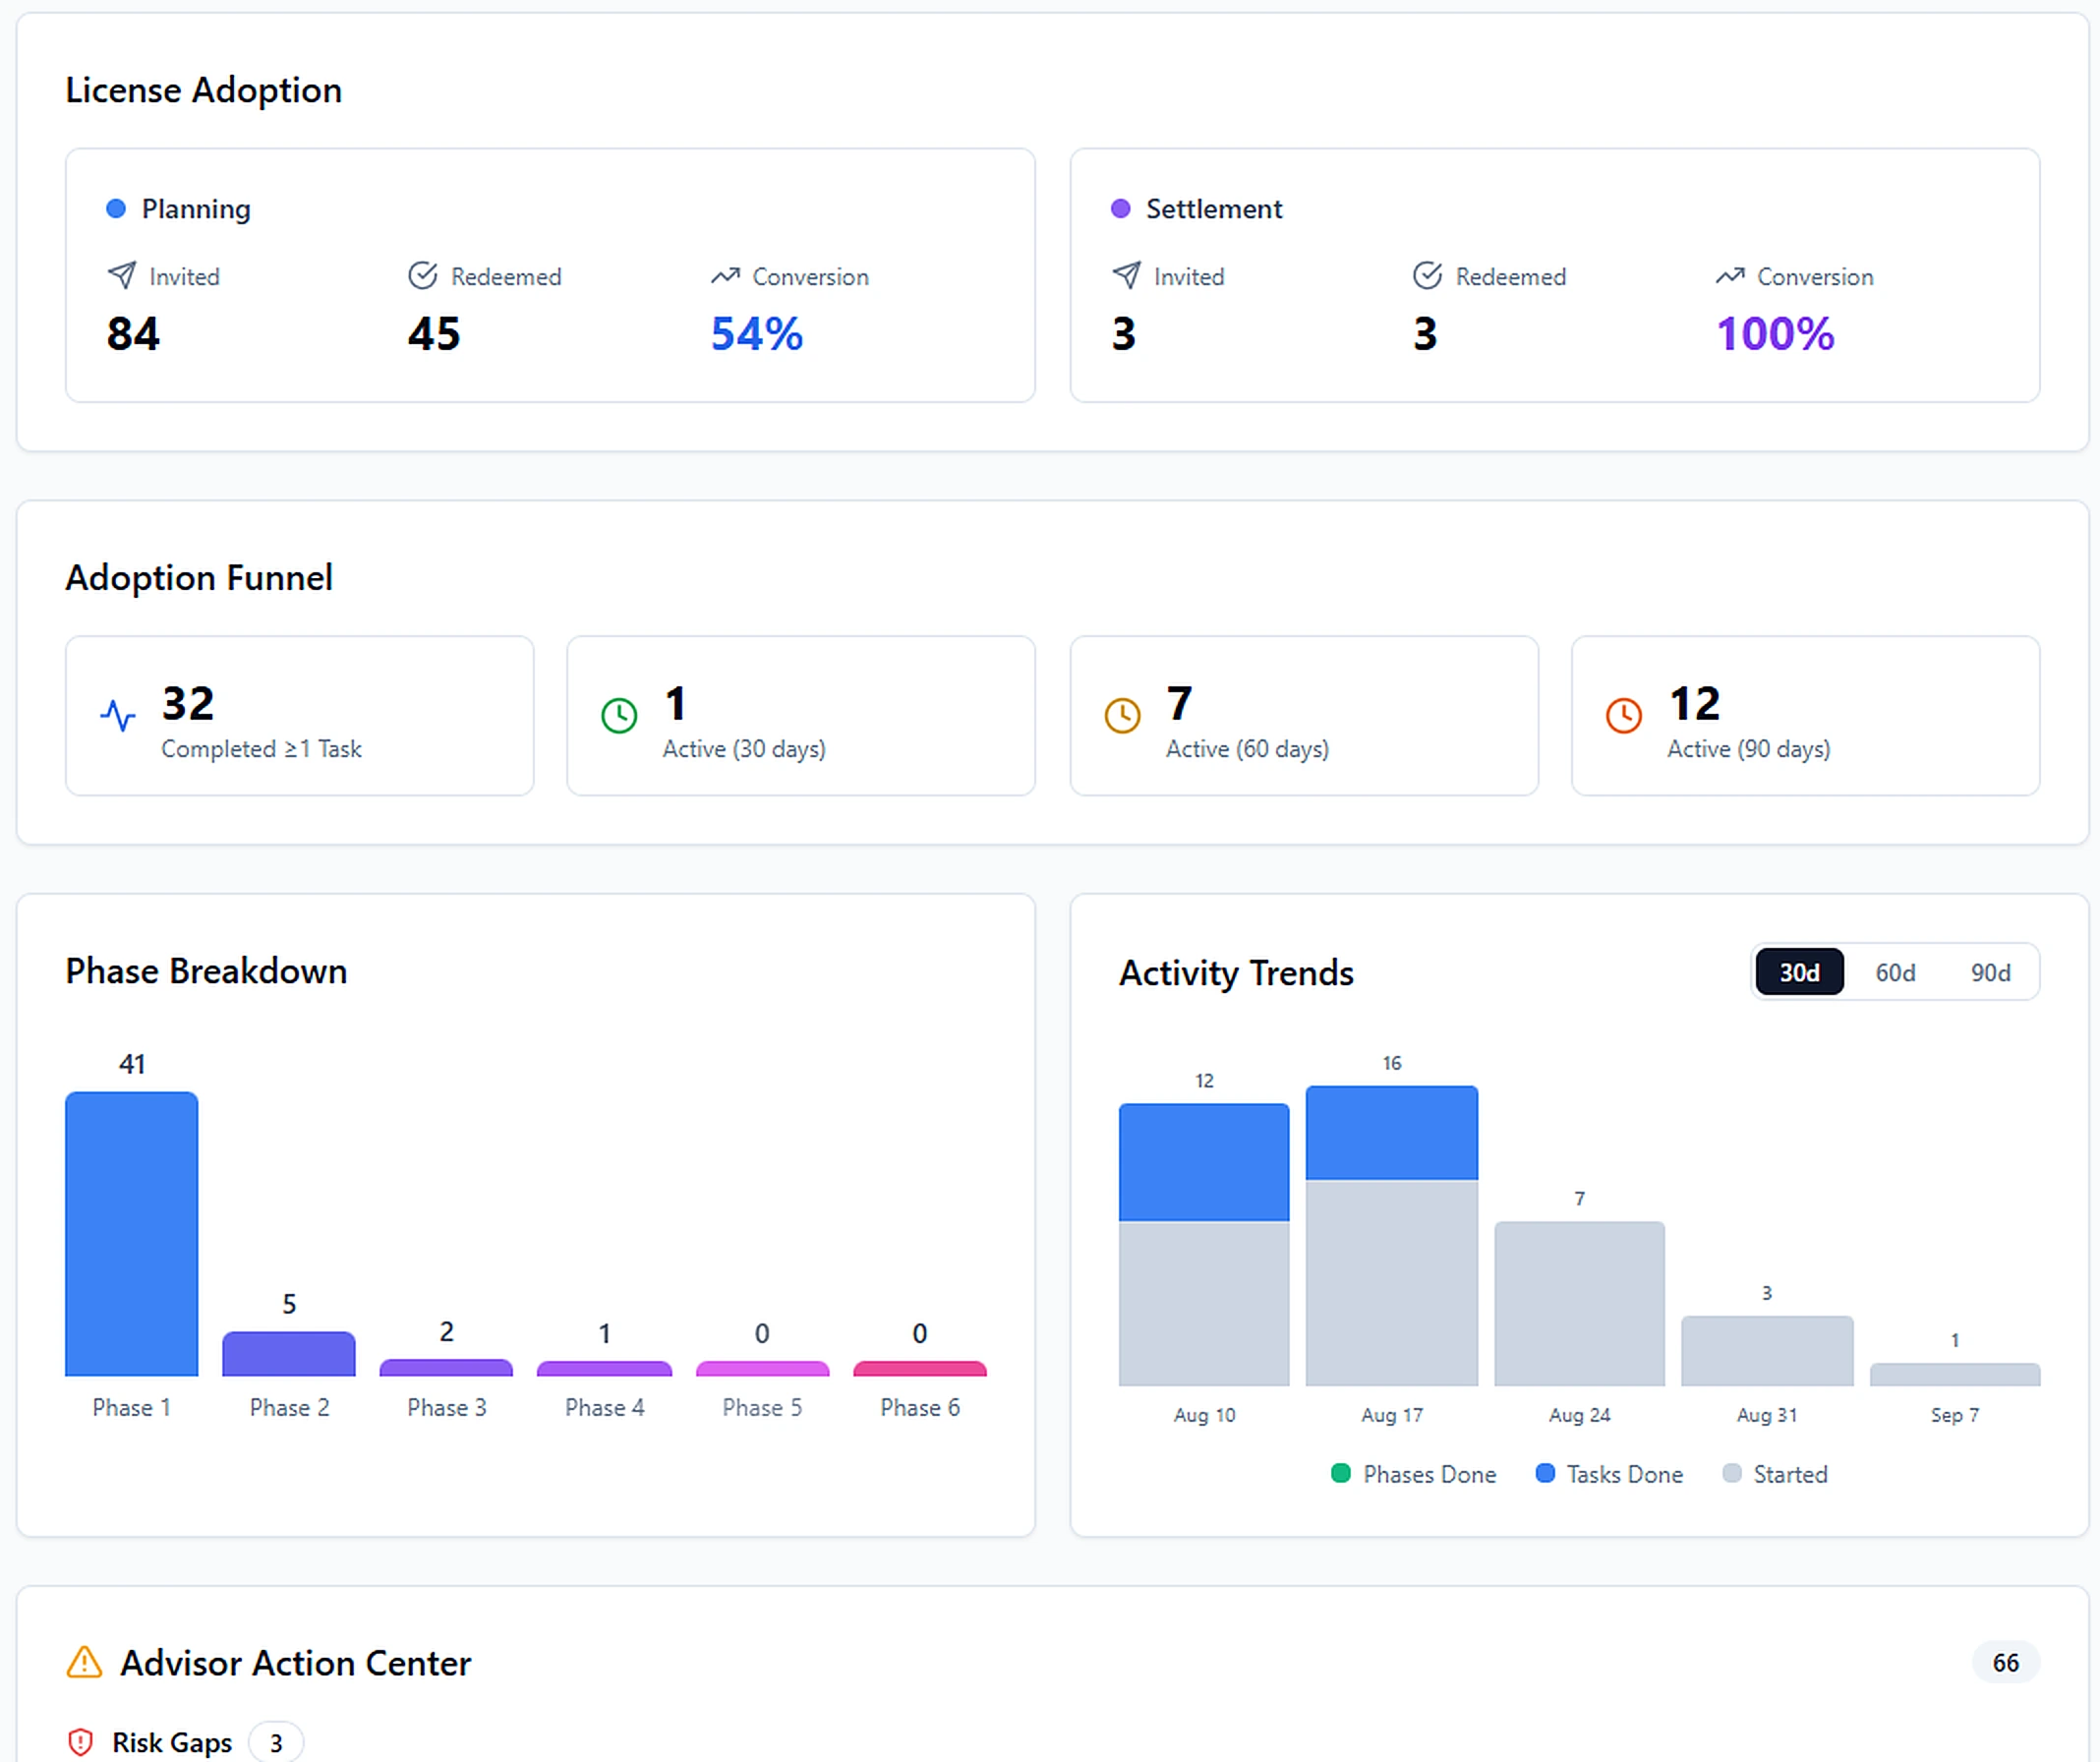Click the License Adoption heading
The width and height of the screenshot is (2100, 1762).
pyautogui.click(x=203, y=90)
